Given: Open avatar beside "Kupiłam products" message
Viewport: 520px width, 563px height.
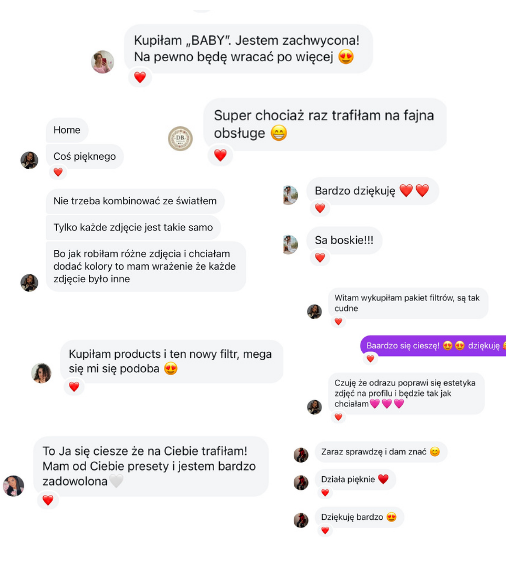Looking at the screenshot, I should click(41, 373).
